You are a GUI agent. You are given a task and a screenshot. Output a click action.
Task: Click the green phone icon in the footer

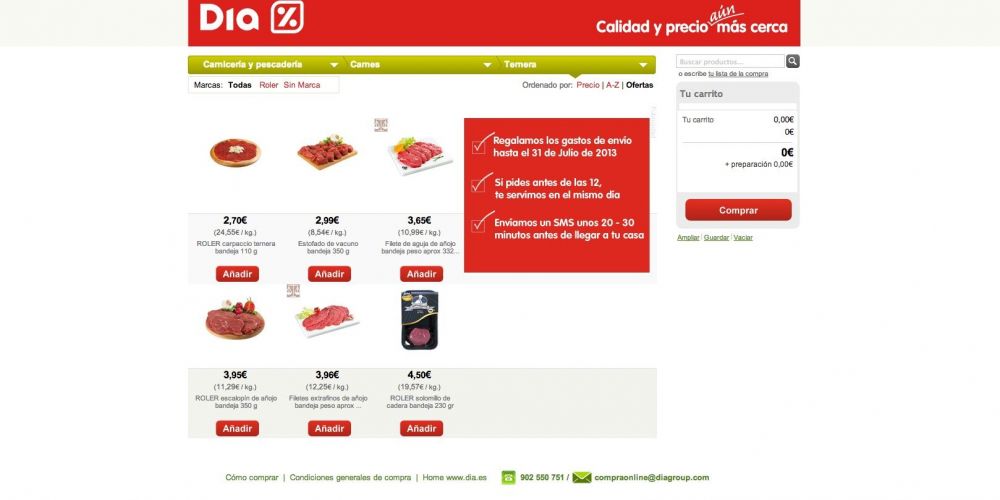tap(508, 477)
